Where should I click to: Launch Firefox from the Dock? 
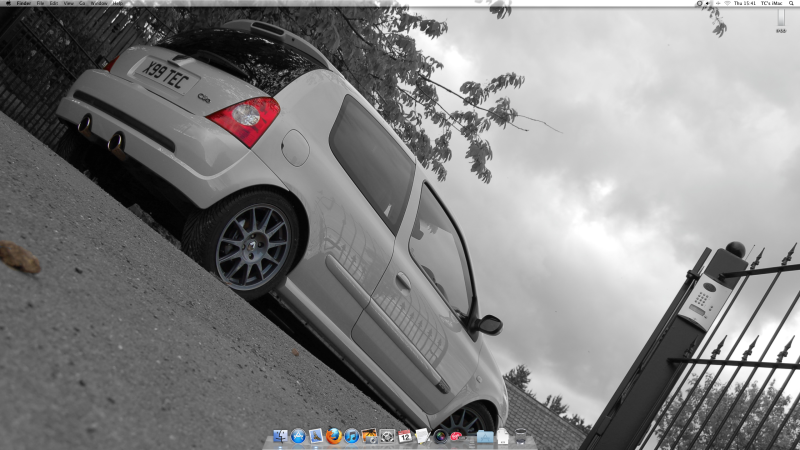click(x=334, y=436)
